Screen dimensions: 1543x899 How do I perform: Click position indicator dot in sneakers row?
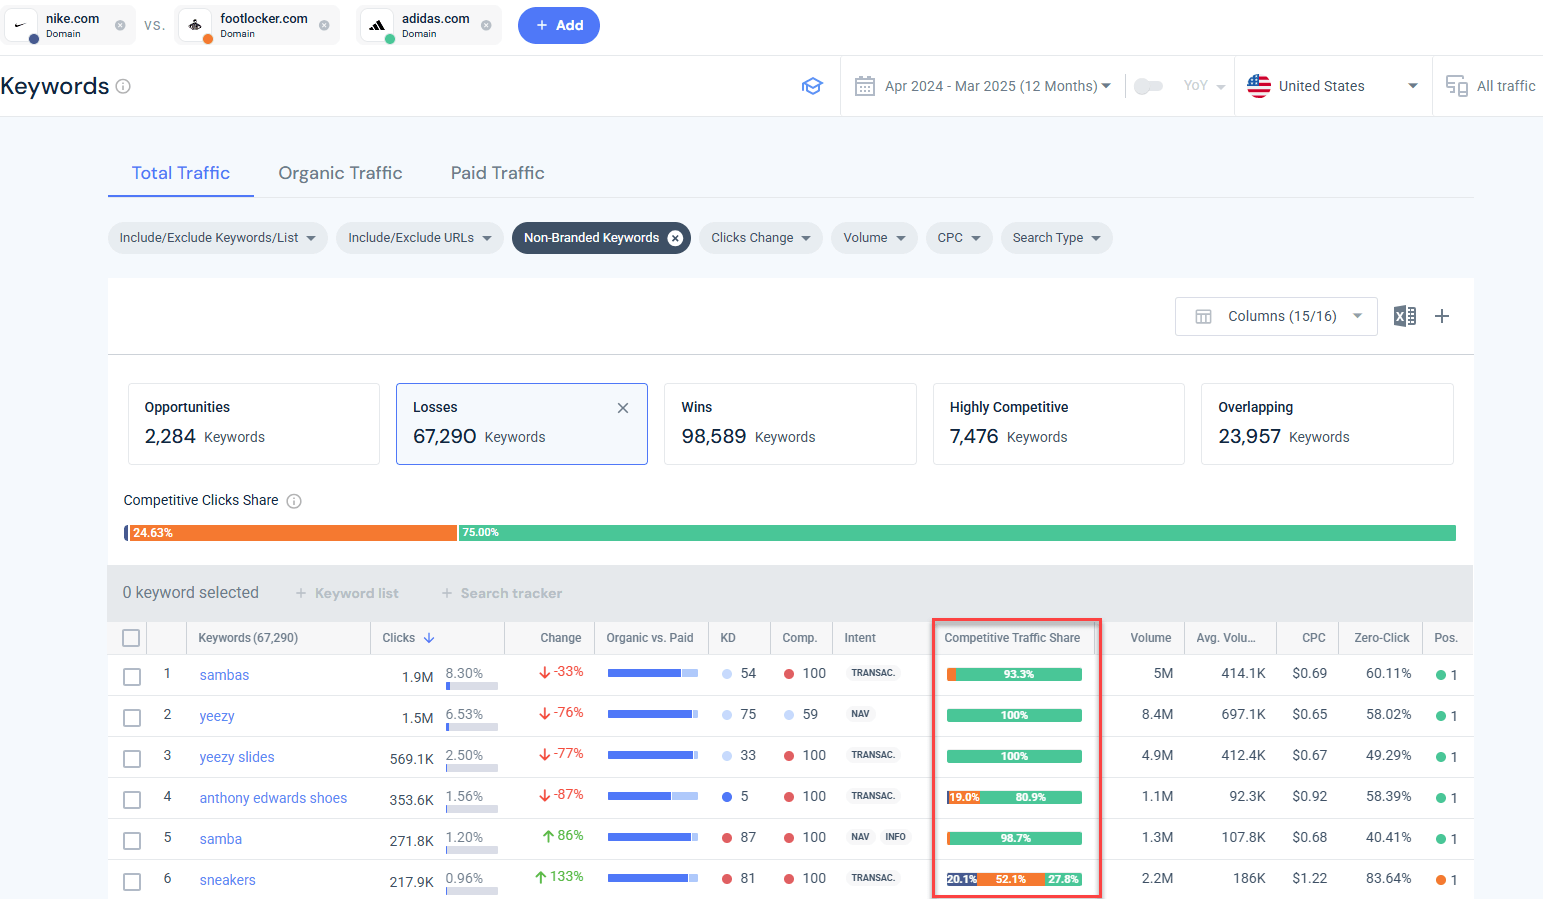pyautogui.click(x=1441, y=880)
